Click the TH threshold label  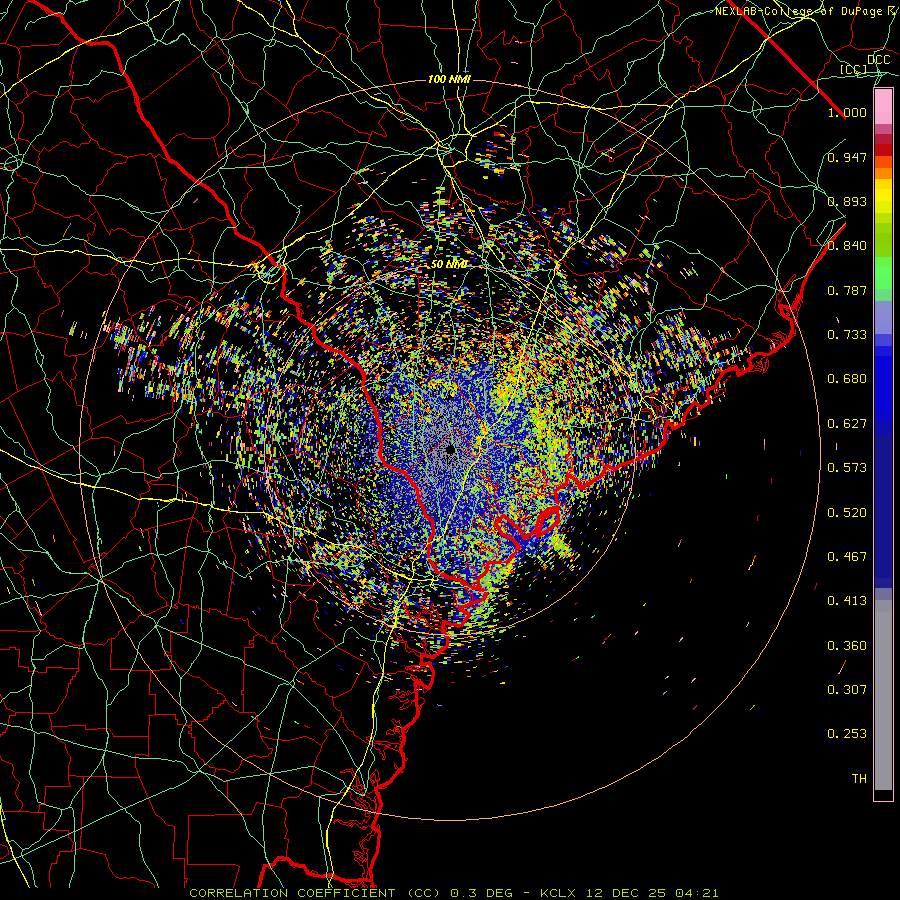859,779
